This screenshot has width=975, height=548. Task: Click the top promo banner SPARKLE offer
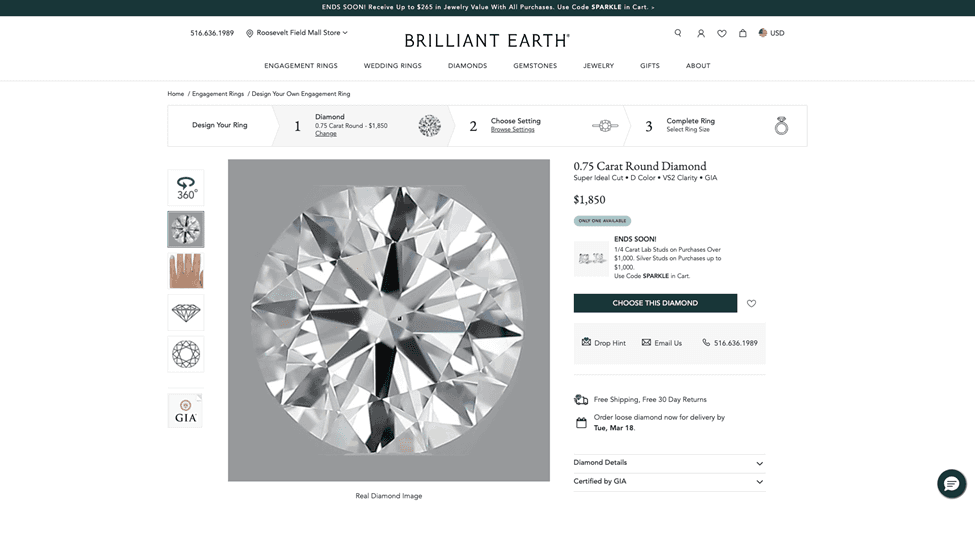[x=488, y=7]
